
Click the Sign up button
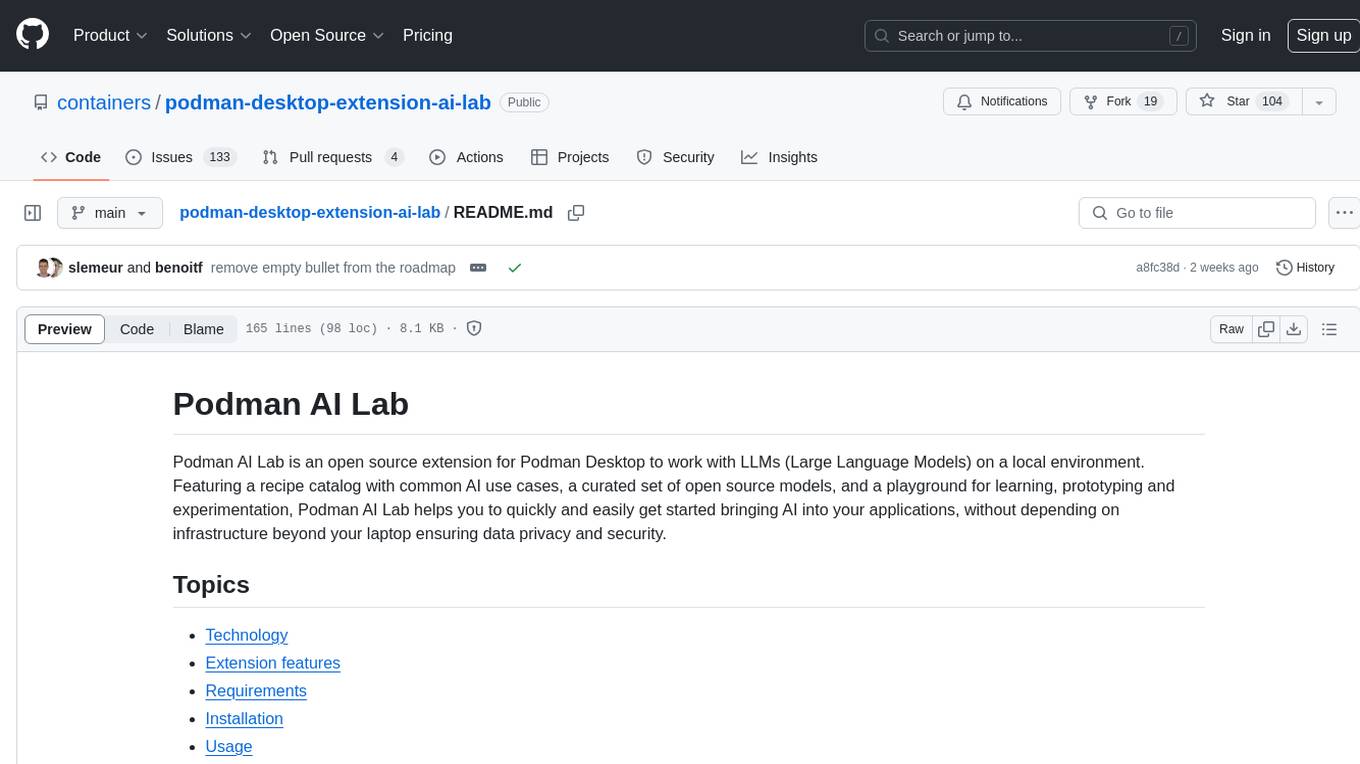pos(1323,35)
